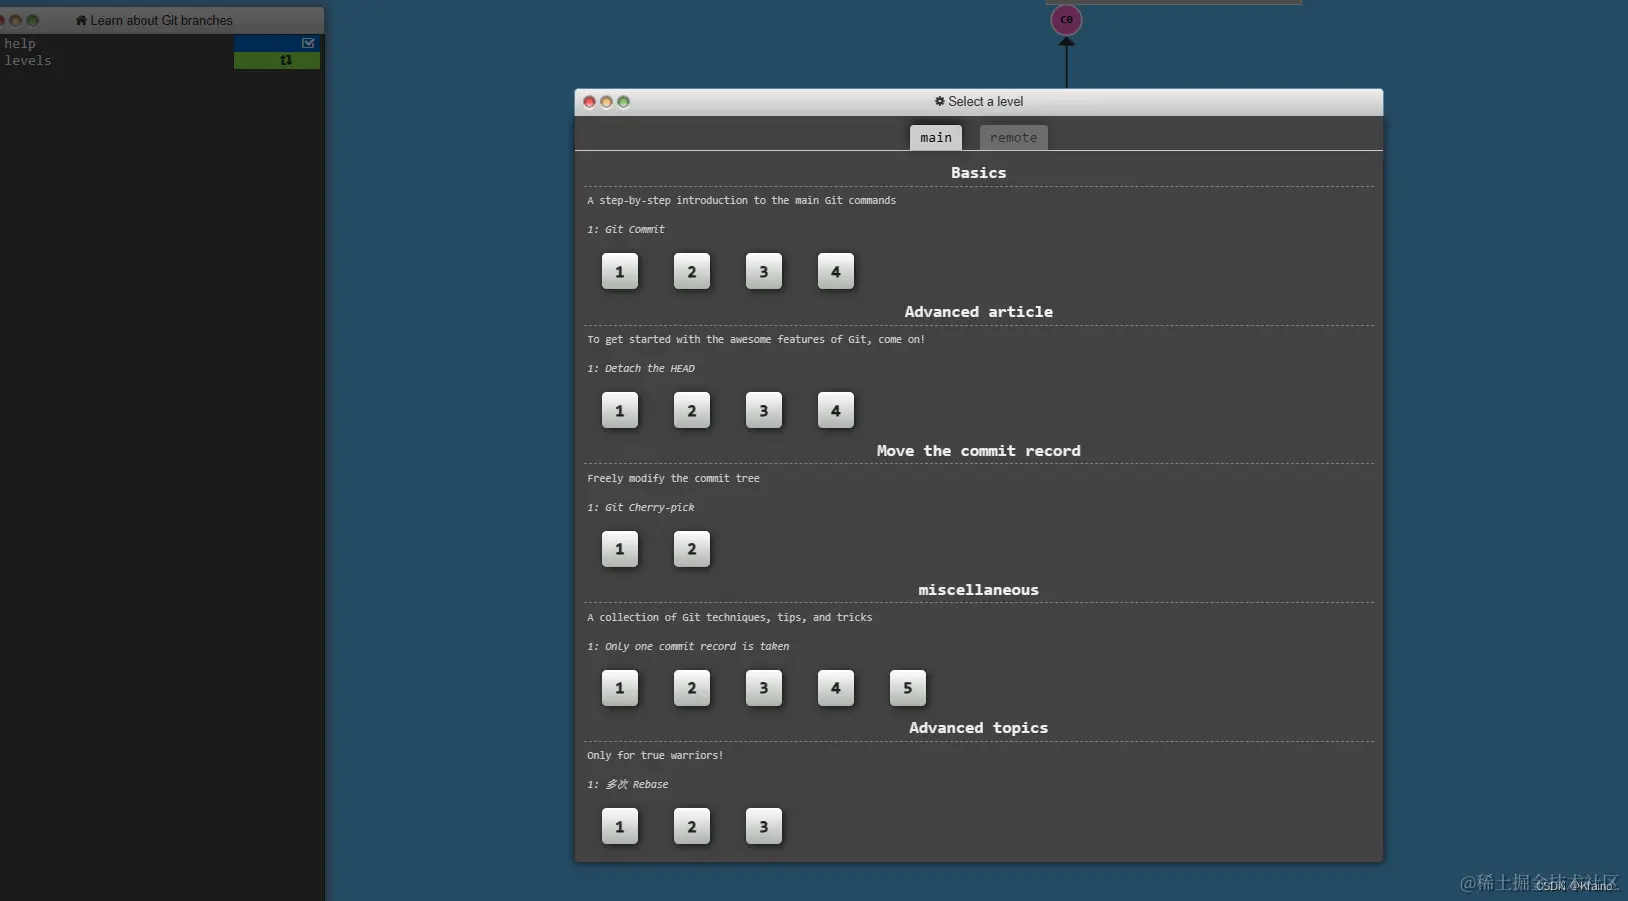This screenshot has width=1628, height=901.
Task: Open miscellaneous level 5
Action: coord(908,688)
